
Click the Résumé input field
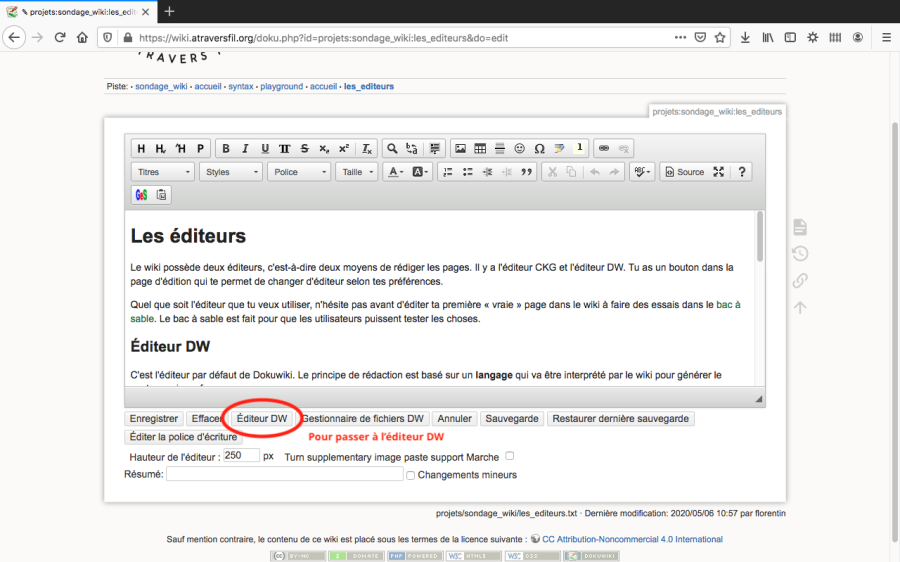click(x=284, y=474)
